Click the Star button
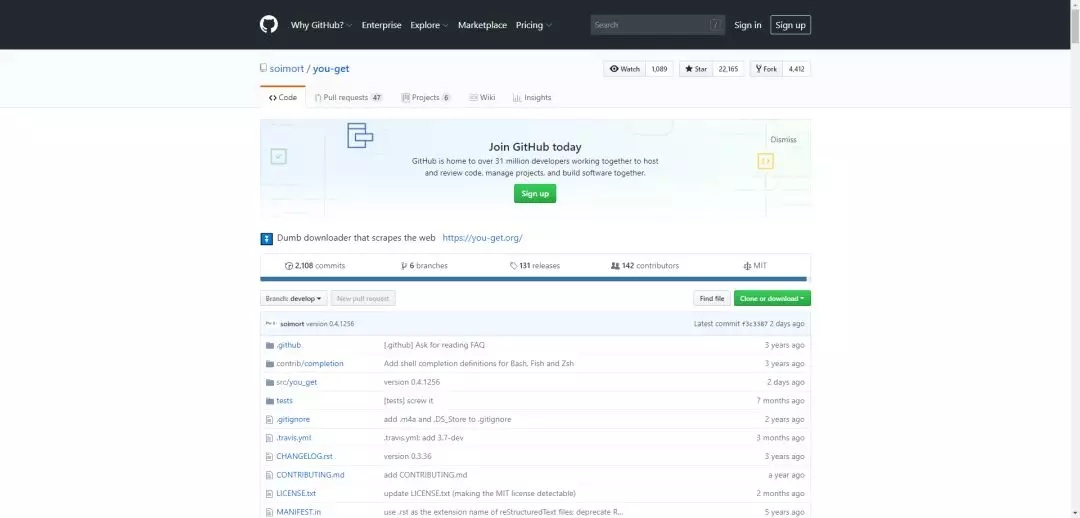This screenshot has width=1080, height=518. 696,69
